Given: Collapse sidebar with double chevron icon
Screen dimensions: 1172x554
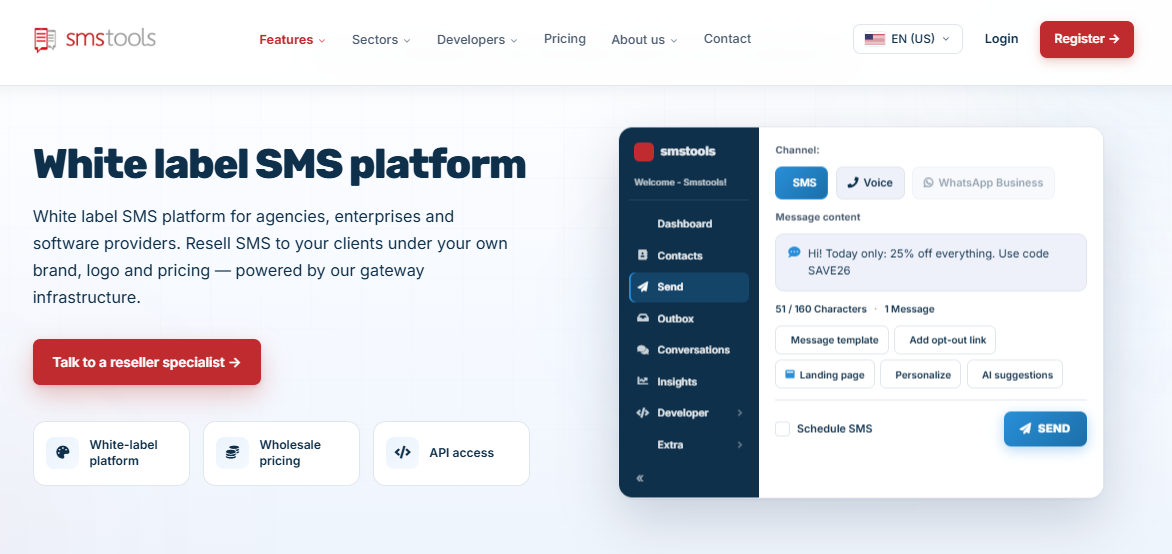Looking at the screenshot, I should [640, 478].
